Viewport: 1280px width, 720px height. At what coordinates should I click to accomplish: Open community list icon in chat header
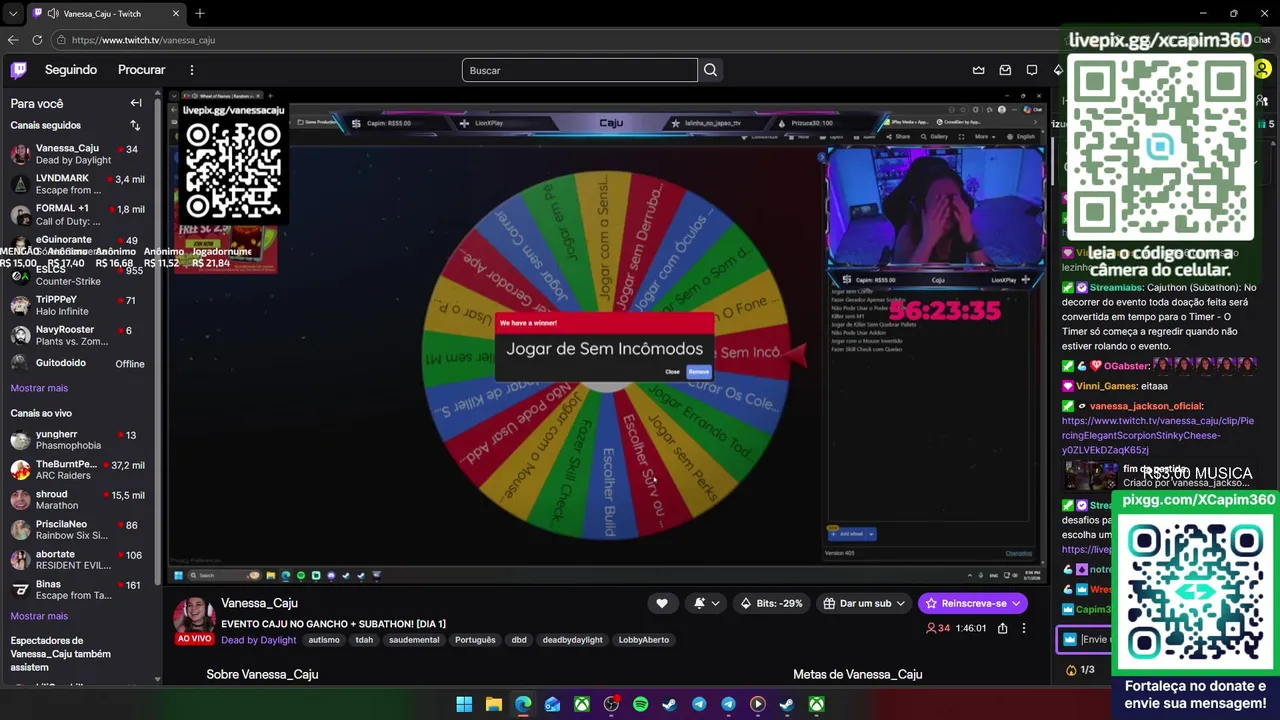[1264, 101]
